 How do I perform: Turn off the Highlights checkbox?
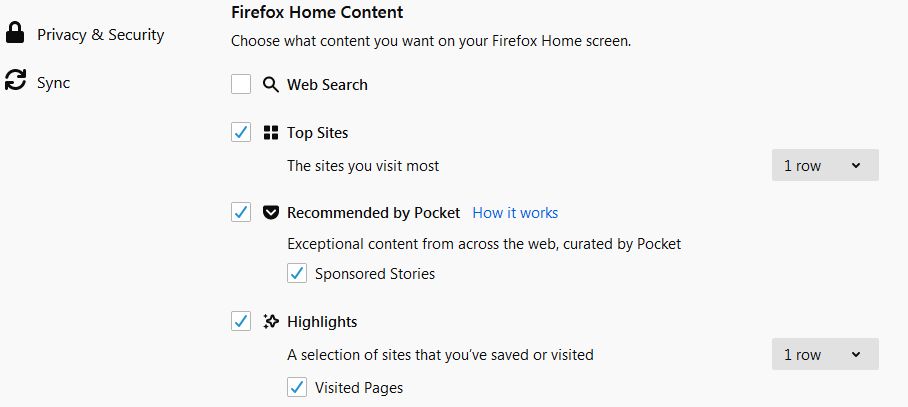click(x=241, y=321)
